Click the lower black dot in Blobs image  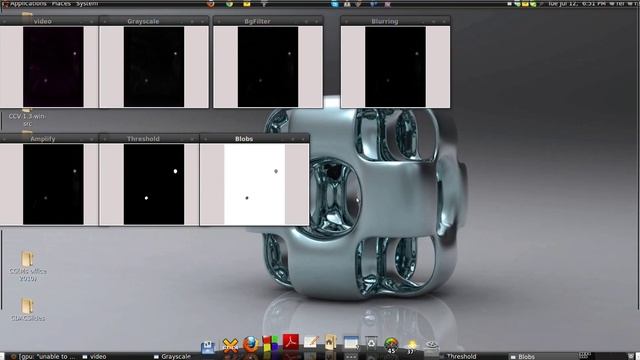click(247, 198)
